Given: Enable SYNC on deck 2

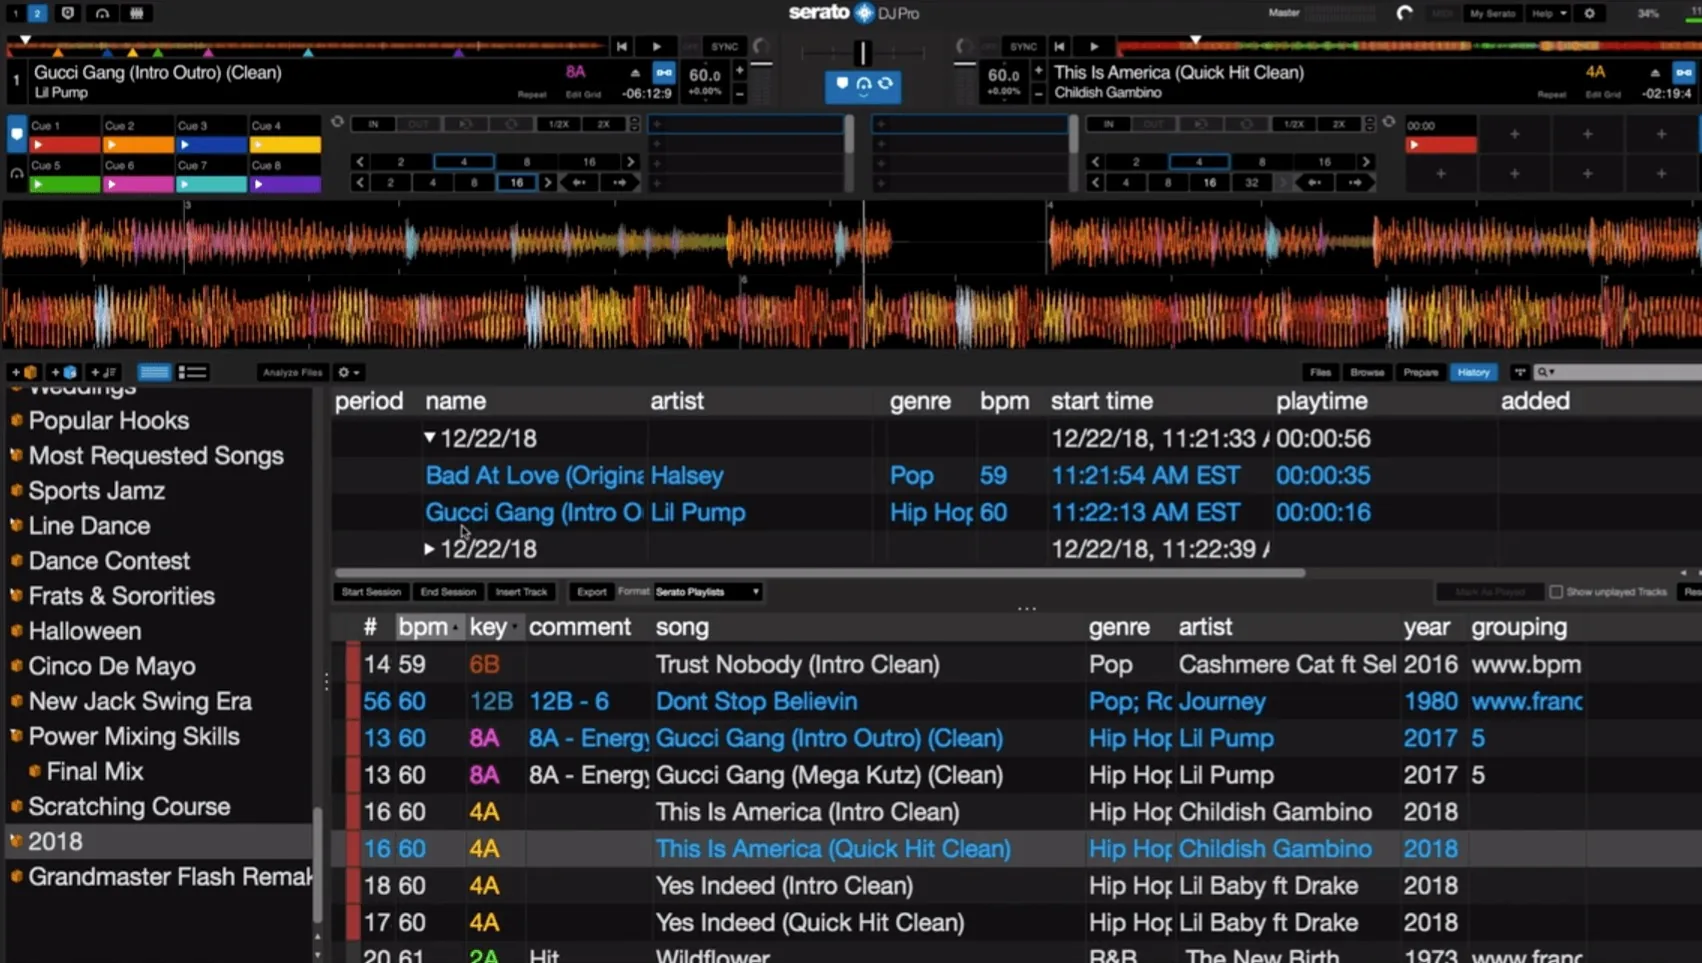Looking at the screenshot, I should click(x=1023, y=46).
